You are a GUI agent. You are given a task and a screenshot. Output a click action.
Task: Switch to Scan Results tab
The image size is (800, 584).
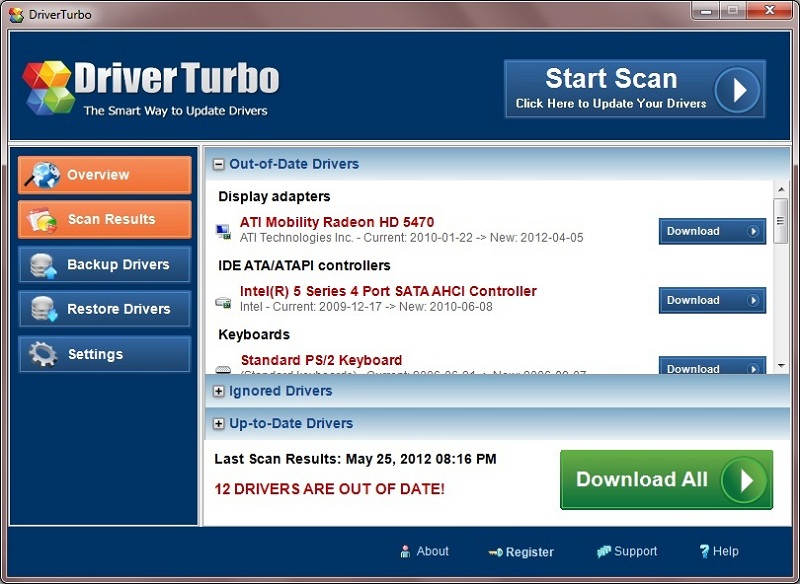click(105, 220)
